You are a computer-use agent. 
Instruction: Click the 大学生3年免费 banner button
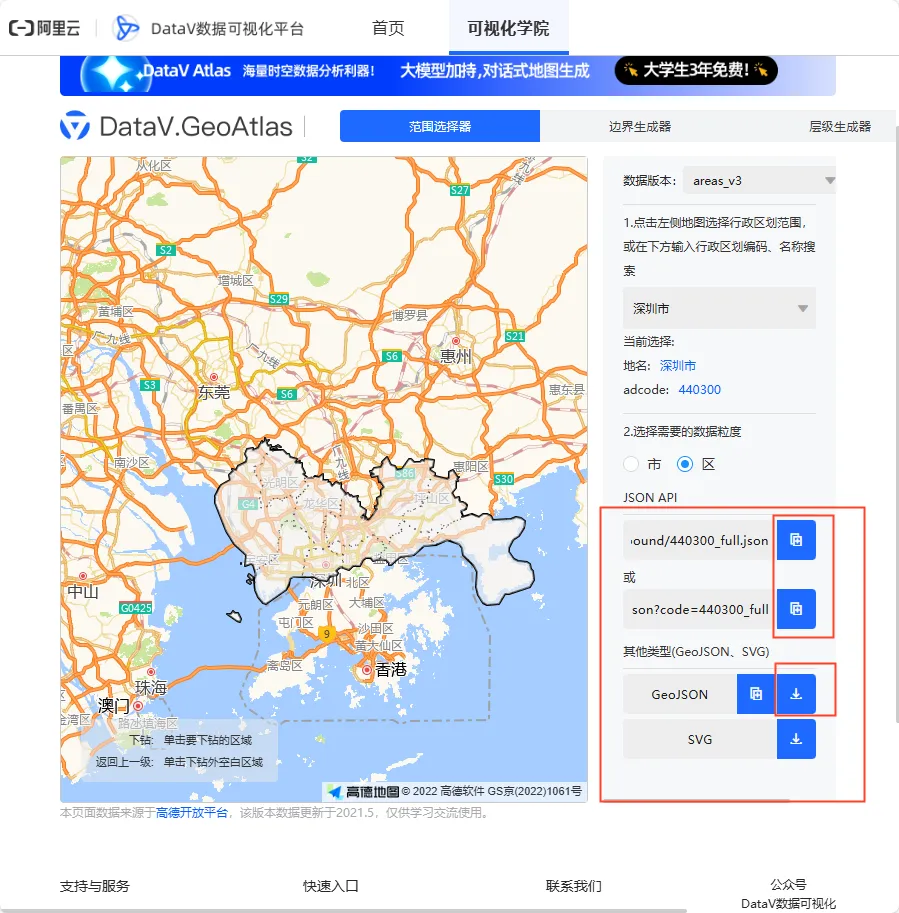pyautogui.click(x=696, y=70)
